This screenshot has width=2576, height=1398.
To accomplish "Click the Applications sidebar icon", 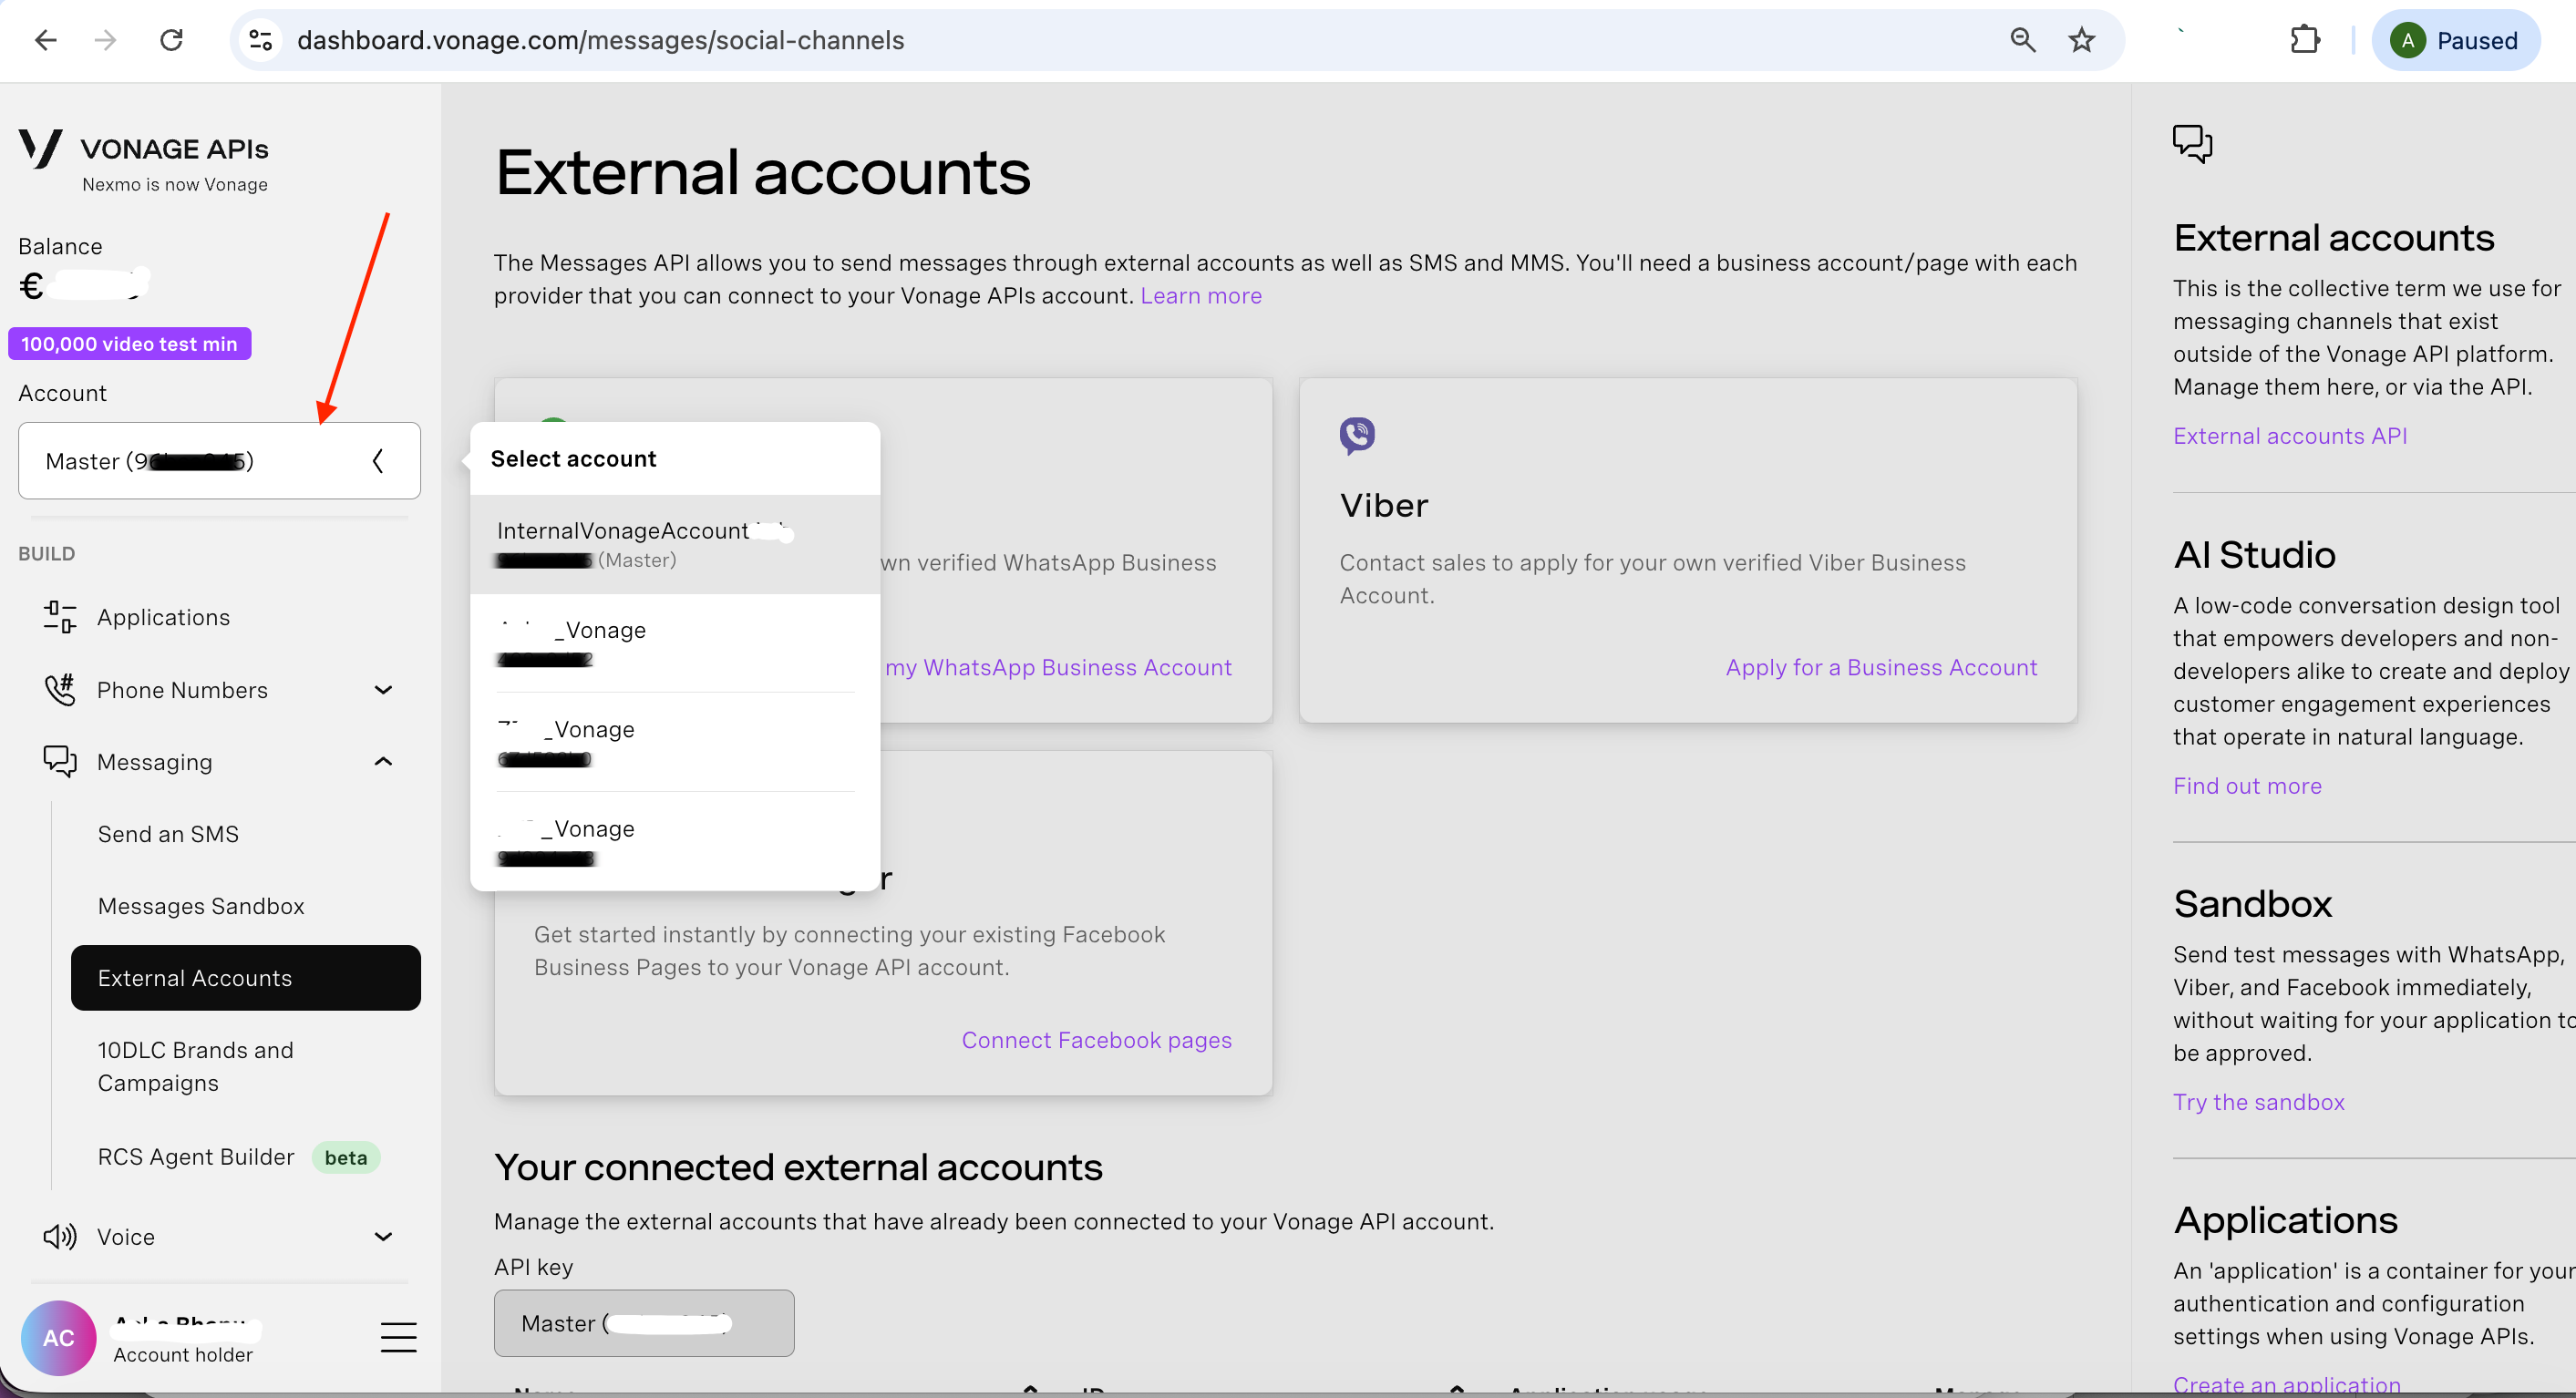I will point(60,617).
